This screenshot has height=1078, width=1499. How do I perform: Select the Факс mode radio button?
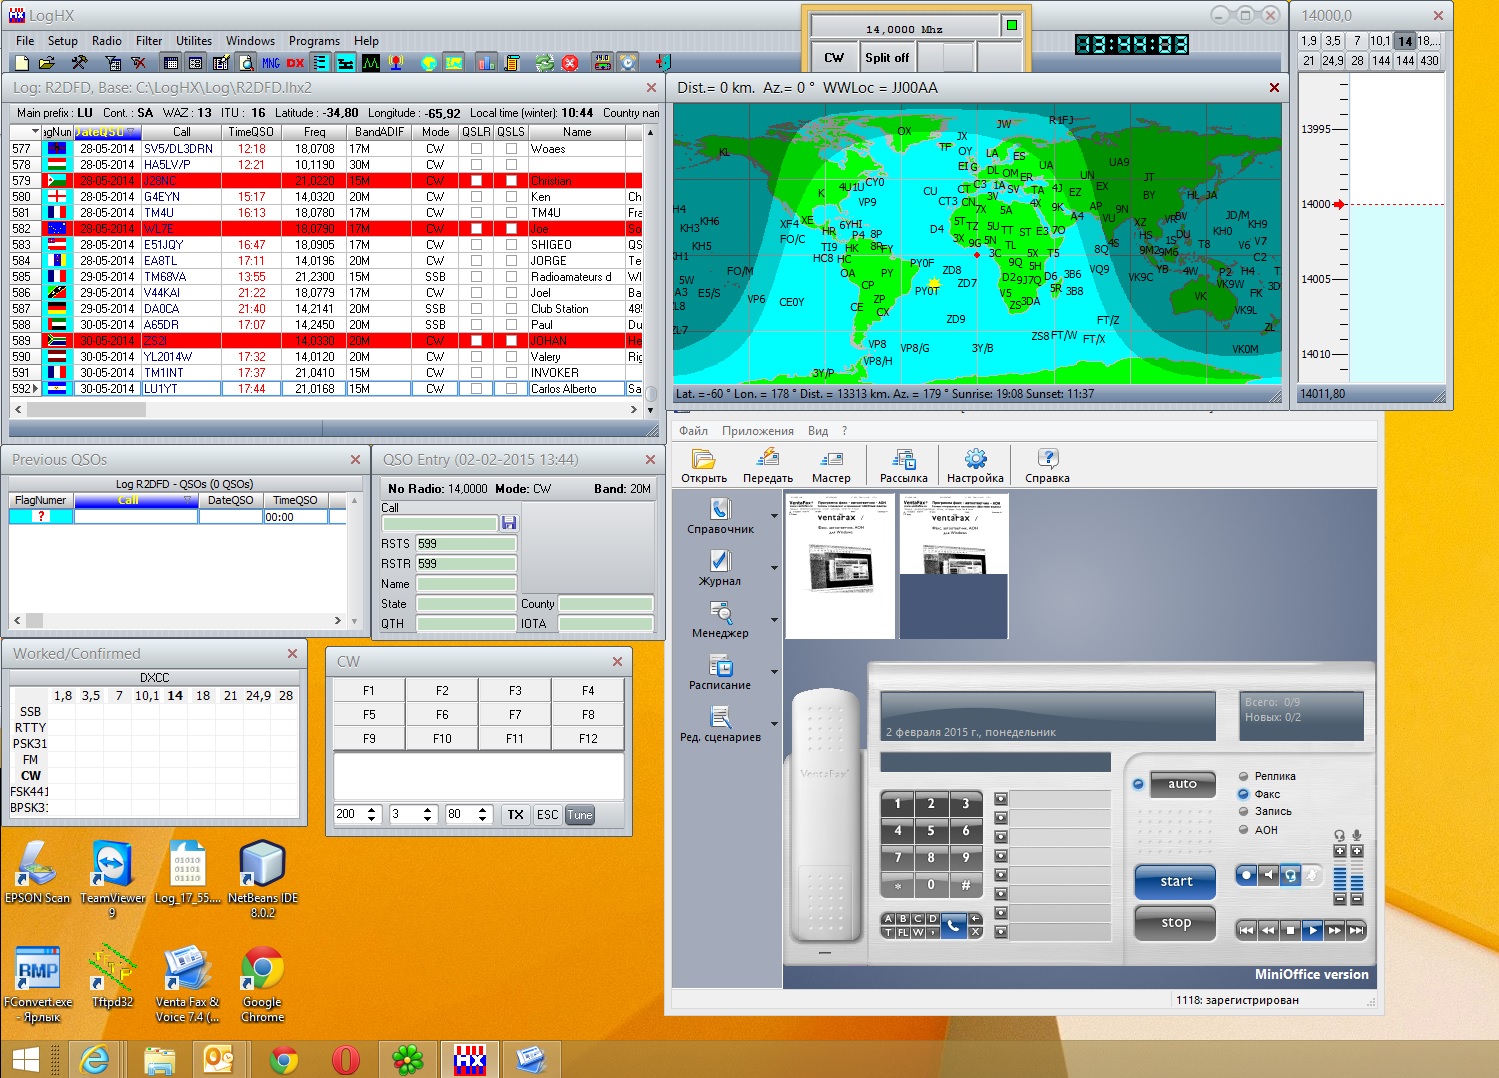tap(1244, 794)
